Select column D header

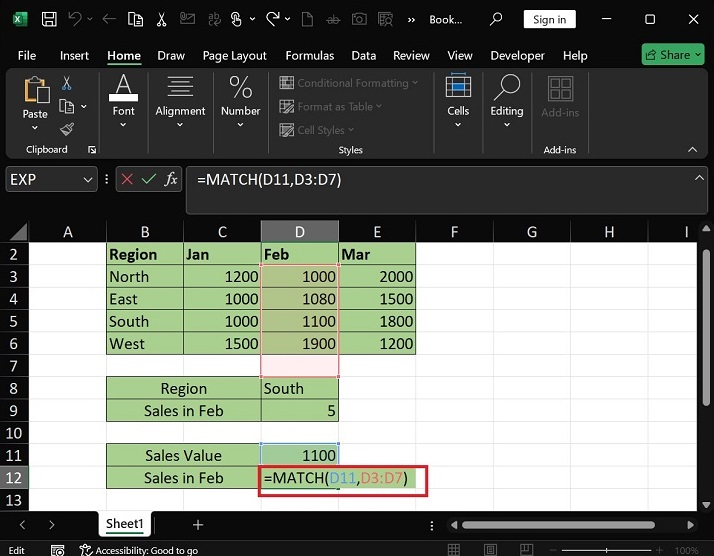pyautogui.click(x=300, y=231)
